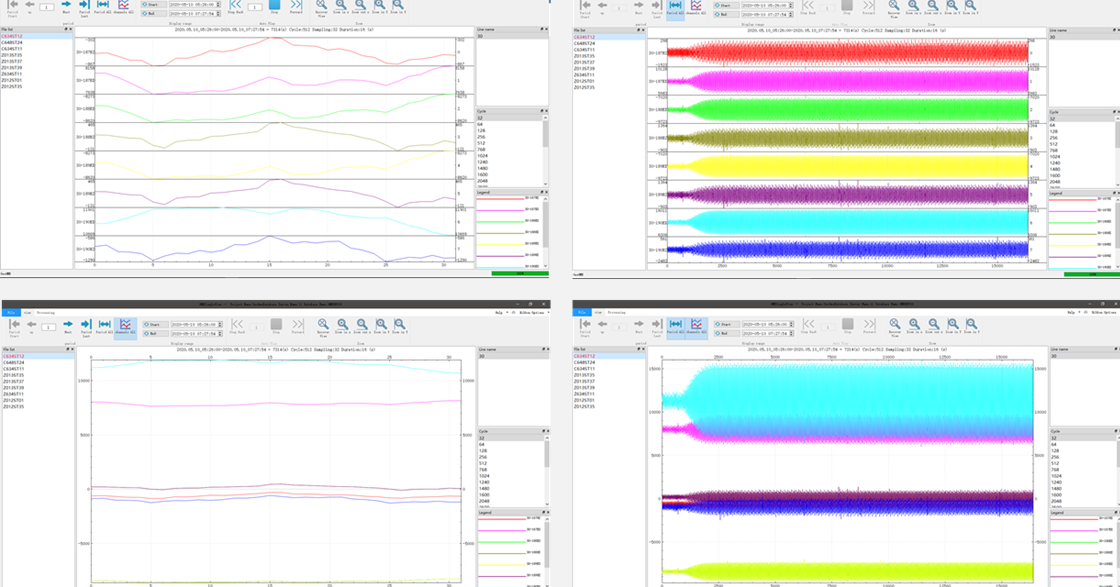The height and width of the screenshot is (587, 1120).
Task: Toggle Period All in bottom-left window
Action: click(104, 327)
